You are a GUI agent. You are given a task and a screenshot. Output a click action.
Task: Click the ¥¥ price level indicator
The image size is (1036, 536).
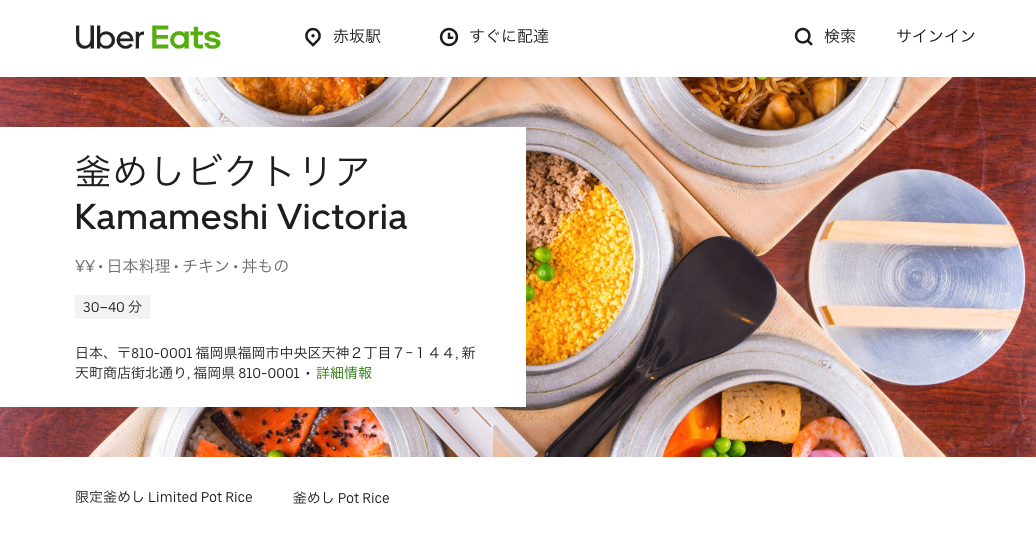click(85, 266)
